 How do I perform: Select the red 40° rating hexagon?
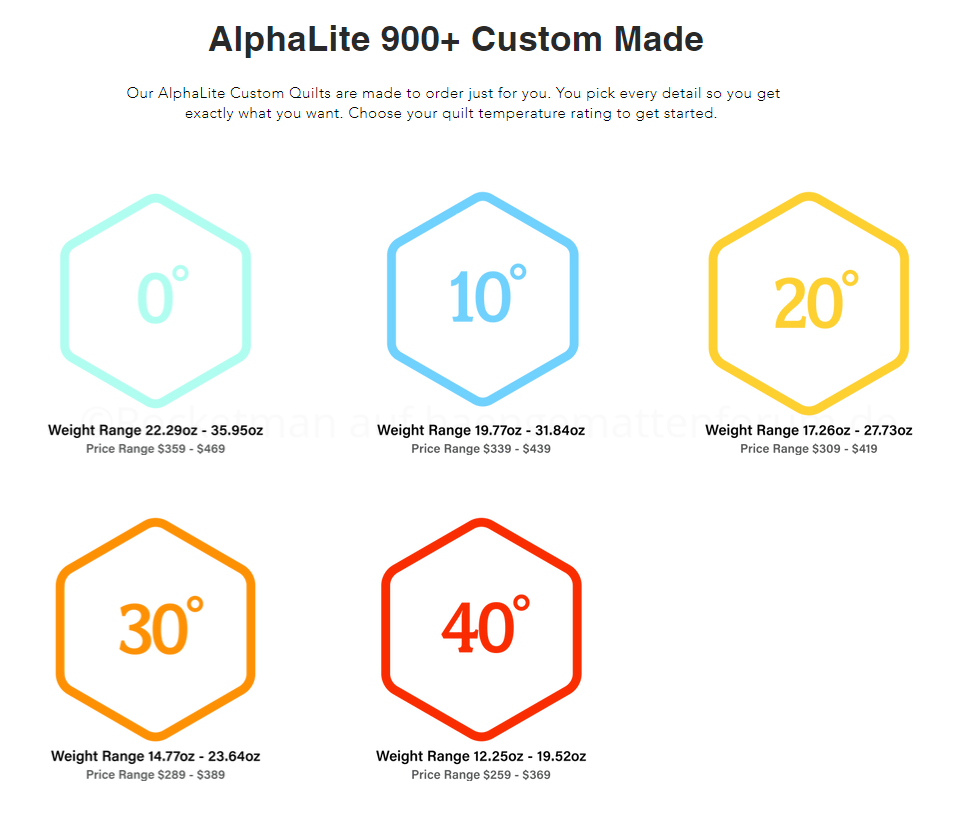point(481,627)
